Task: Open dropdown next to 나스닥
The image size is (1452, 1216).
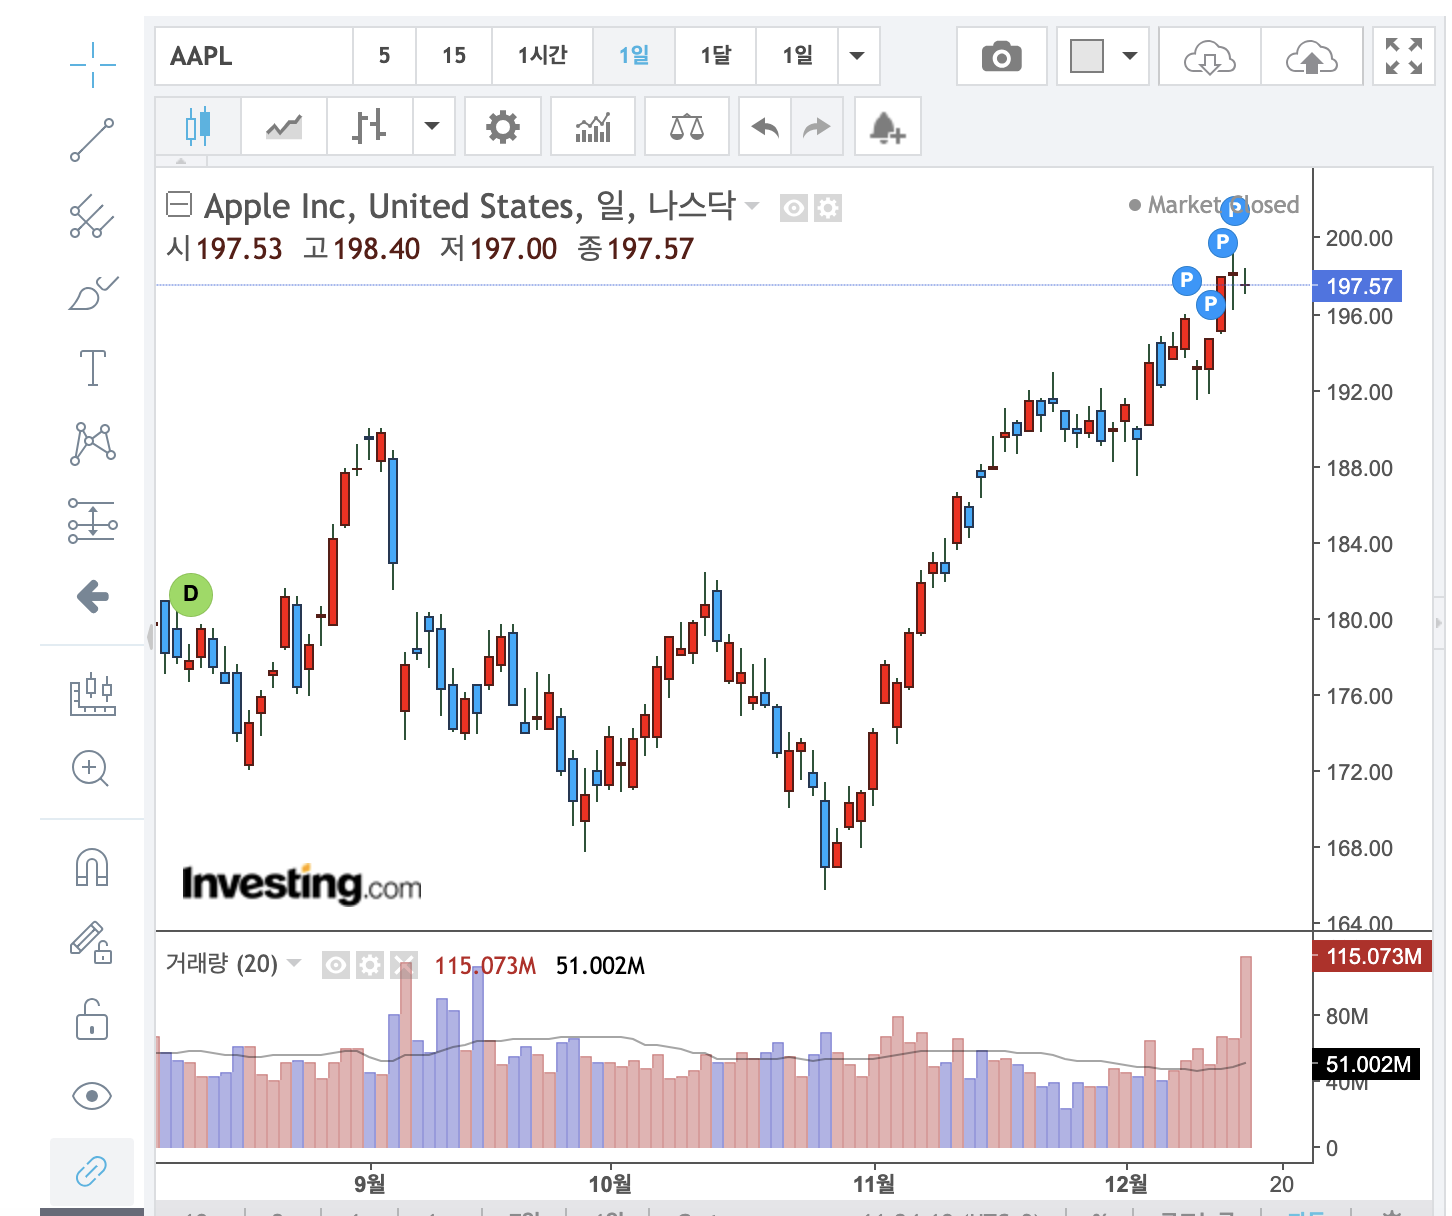Action: 752,206
